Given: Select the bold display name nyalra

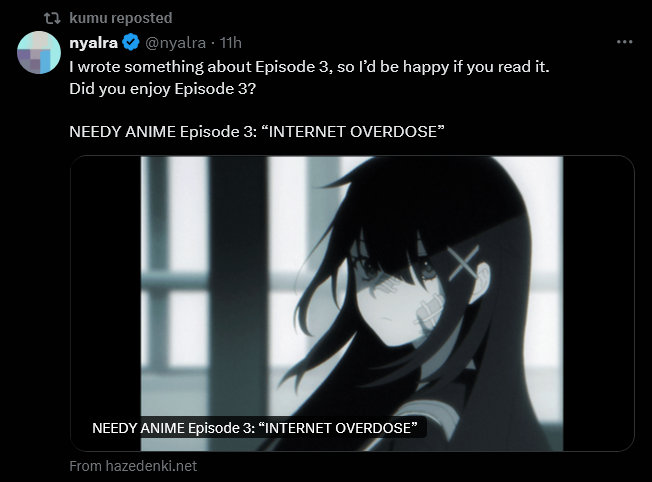Looking at the screenshot, I should tap(94, 43).
